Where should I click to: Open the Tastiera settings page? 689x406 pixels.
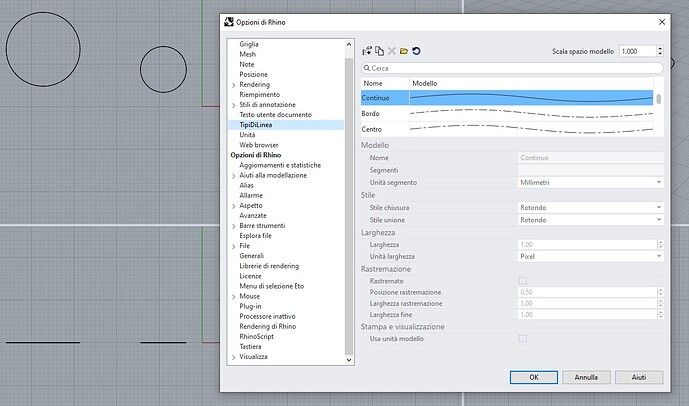(250, 347)
